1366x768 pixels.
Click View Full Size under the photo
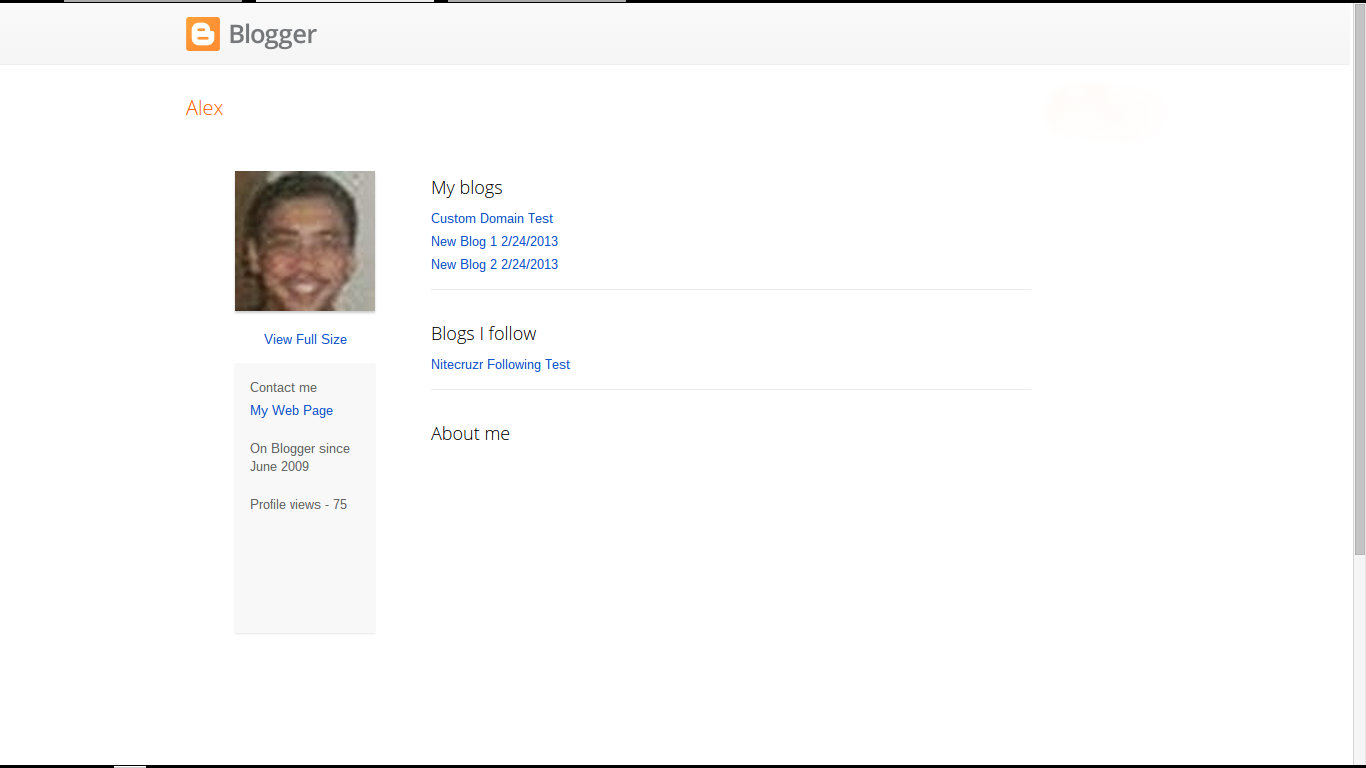pyautogui.click(x=305, y=339)
